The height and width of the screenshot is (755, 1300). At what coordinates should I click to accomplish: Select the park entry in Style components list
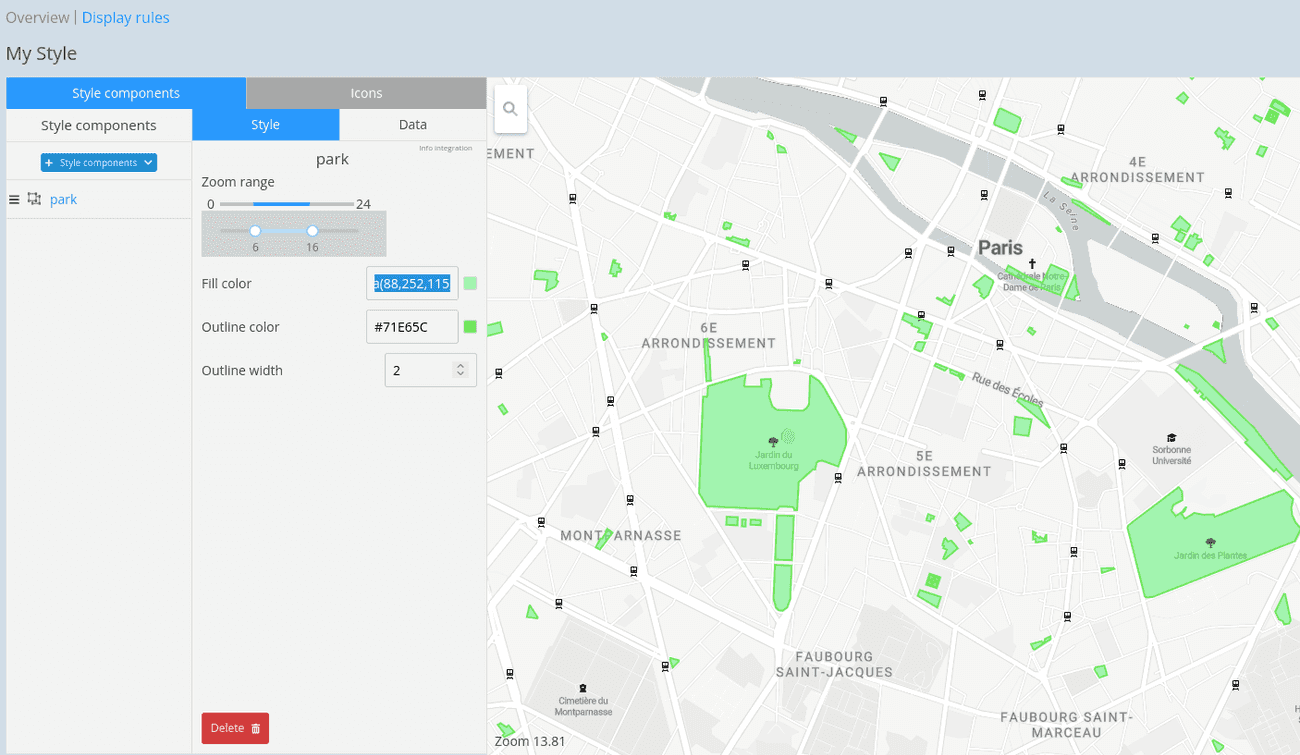click(63, 199)
